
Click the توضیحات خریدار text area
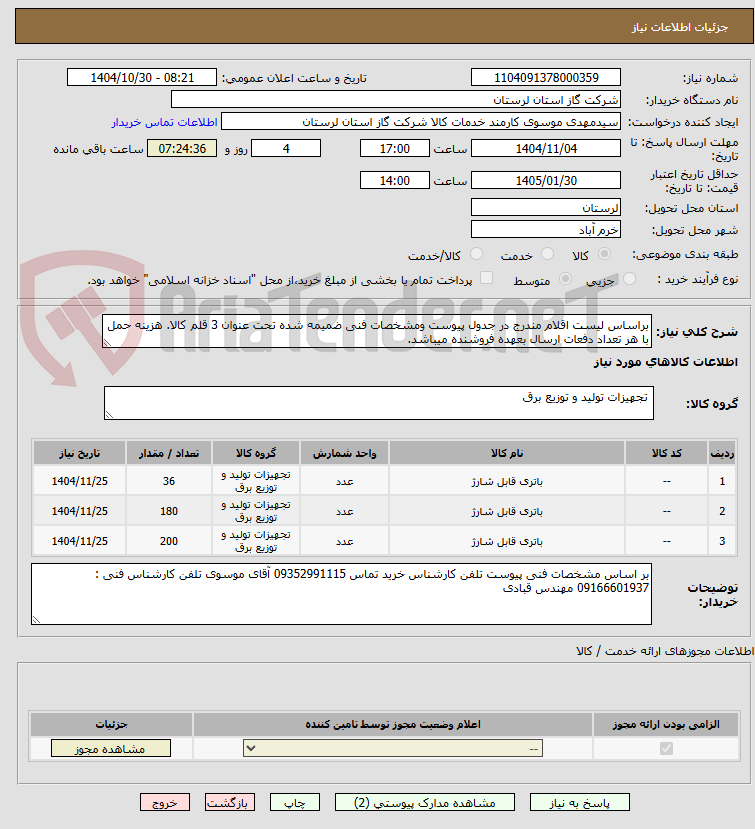click(x=341, y=594)
